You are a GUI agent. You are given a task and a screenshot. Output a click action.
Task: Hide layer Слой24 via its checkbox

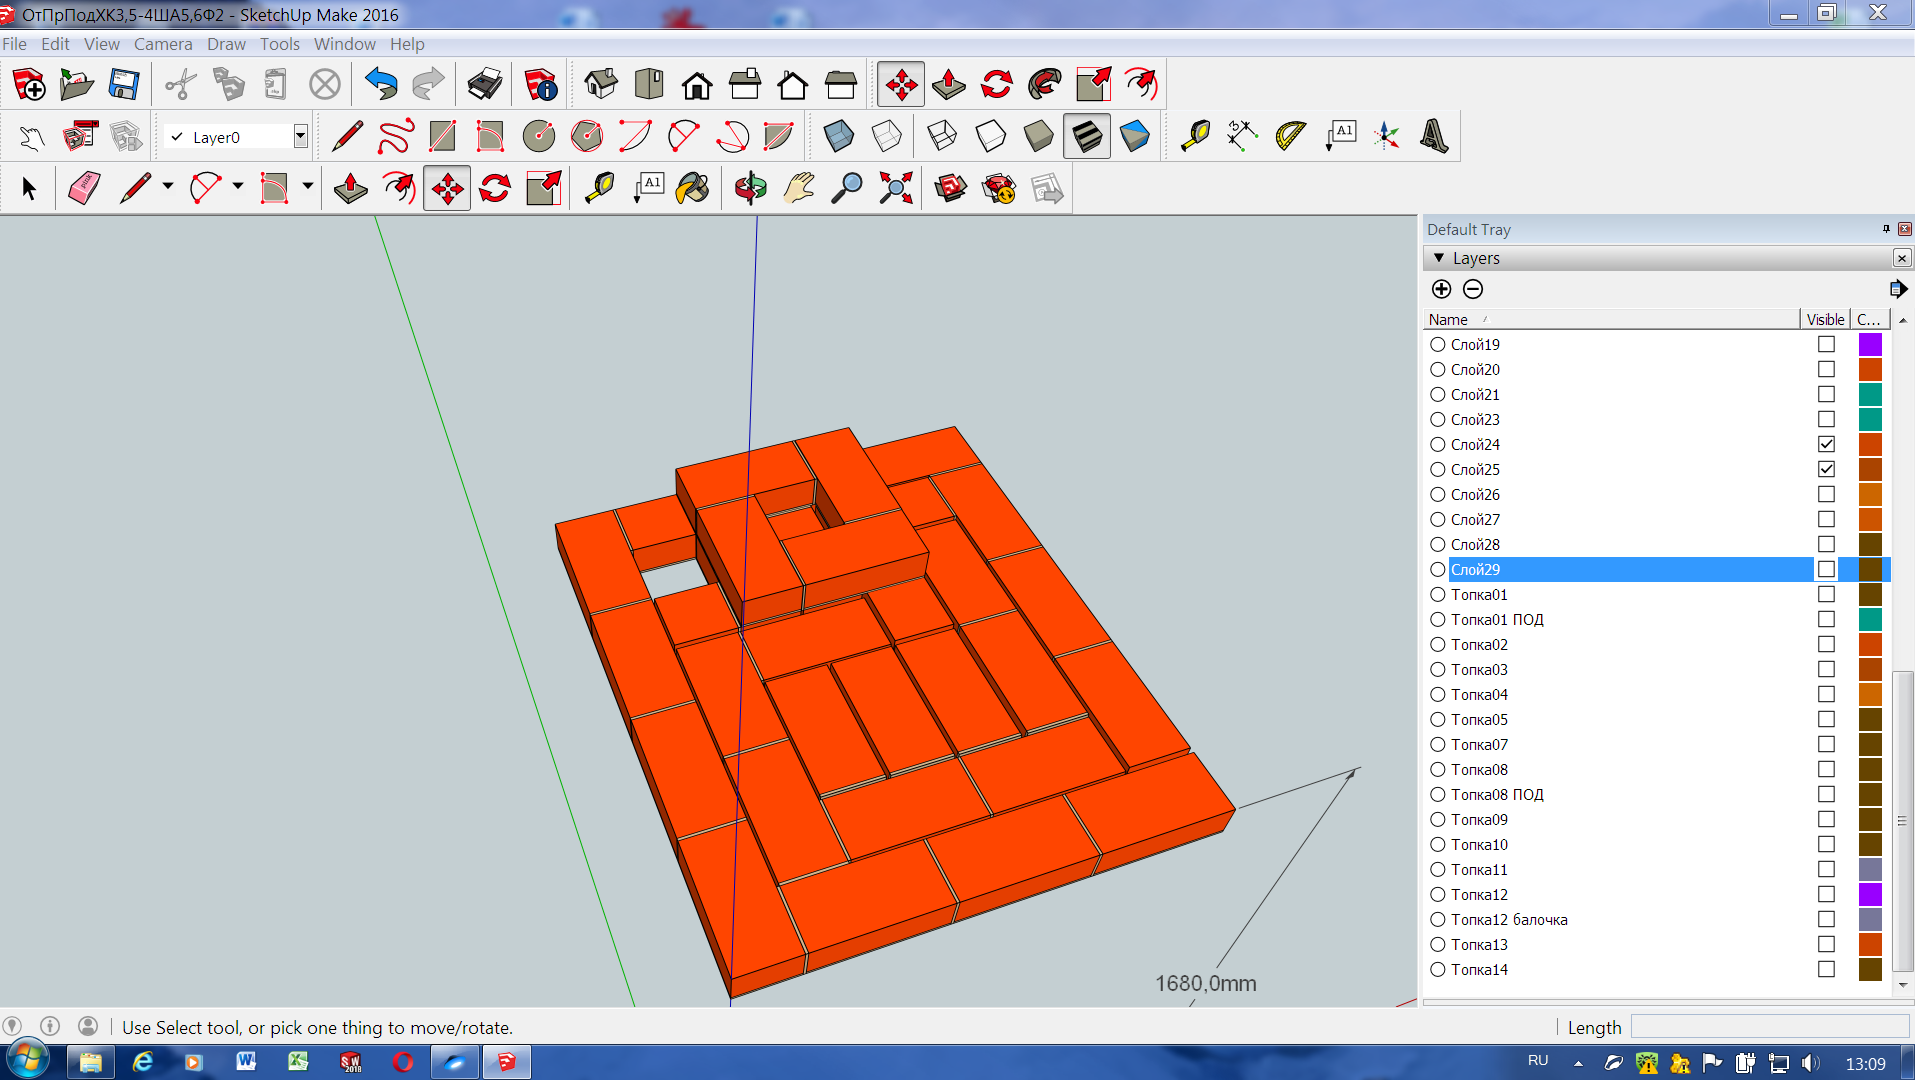click(1826, 444)
